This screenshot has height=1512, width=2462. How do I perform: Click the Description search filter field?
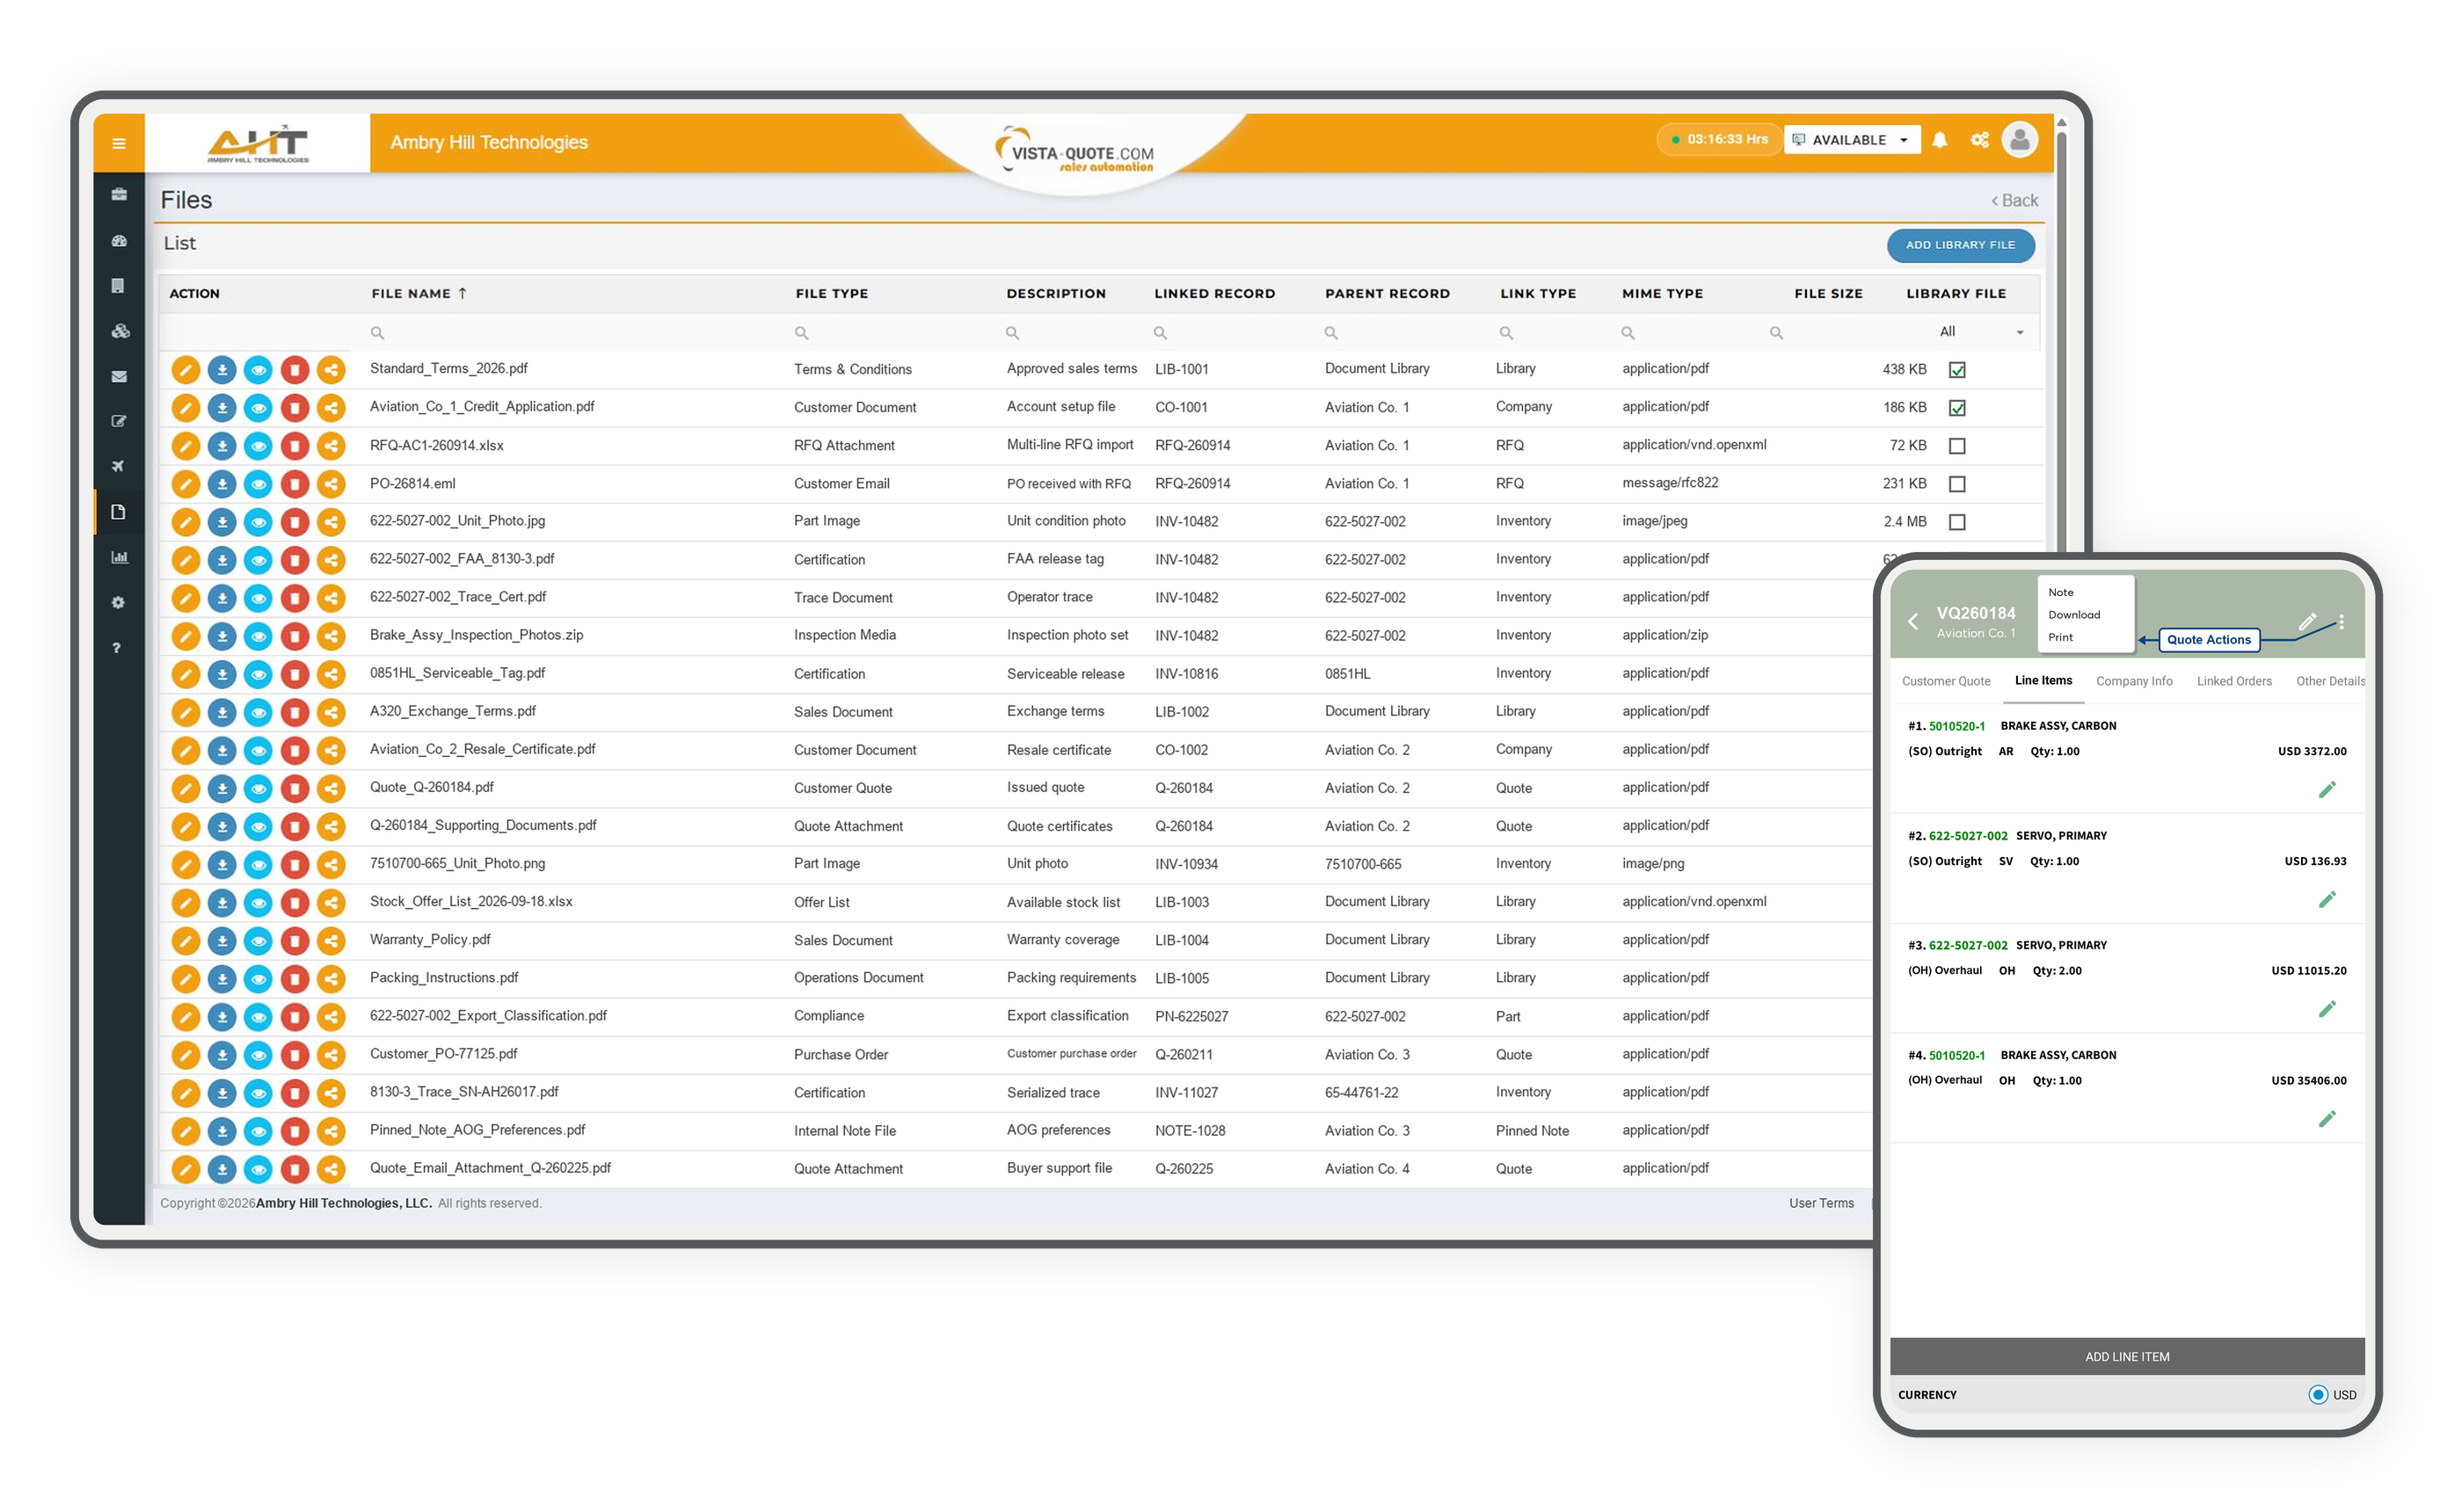1071,333
